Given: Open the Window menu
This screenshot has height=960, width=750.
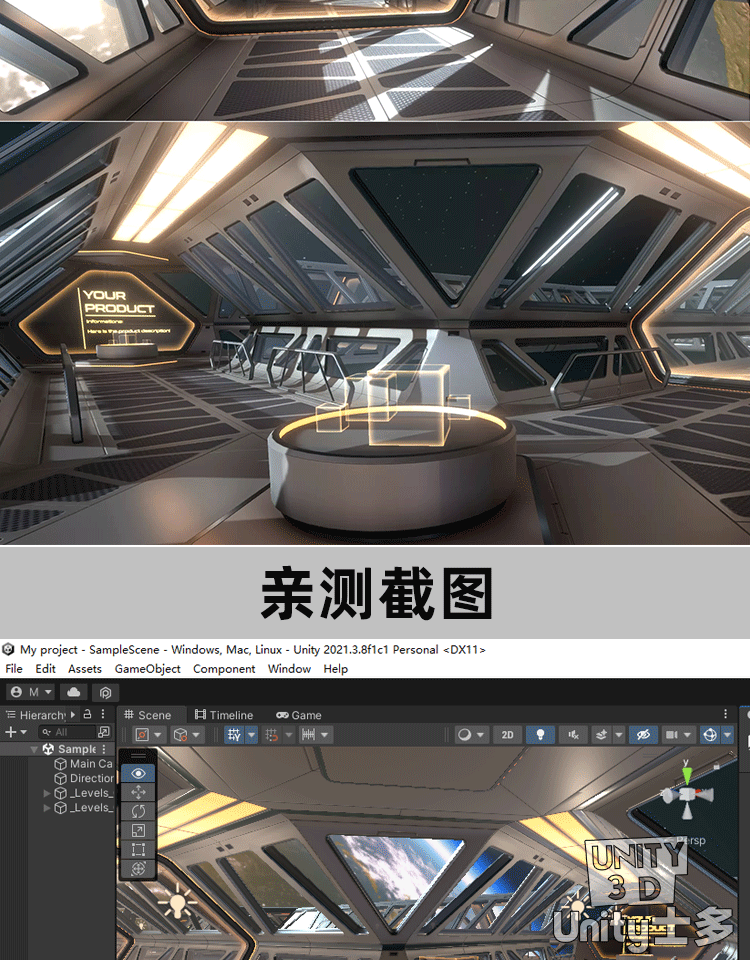Looking at the screenshot, I should [x=289, y=669].
